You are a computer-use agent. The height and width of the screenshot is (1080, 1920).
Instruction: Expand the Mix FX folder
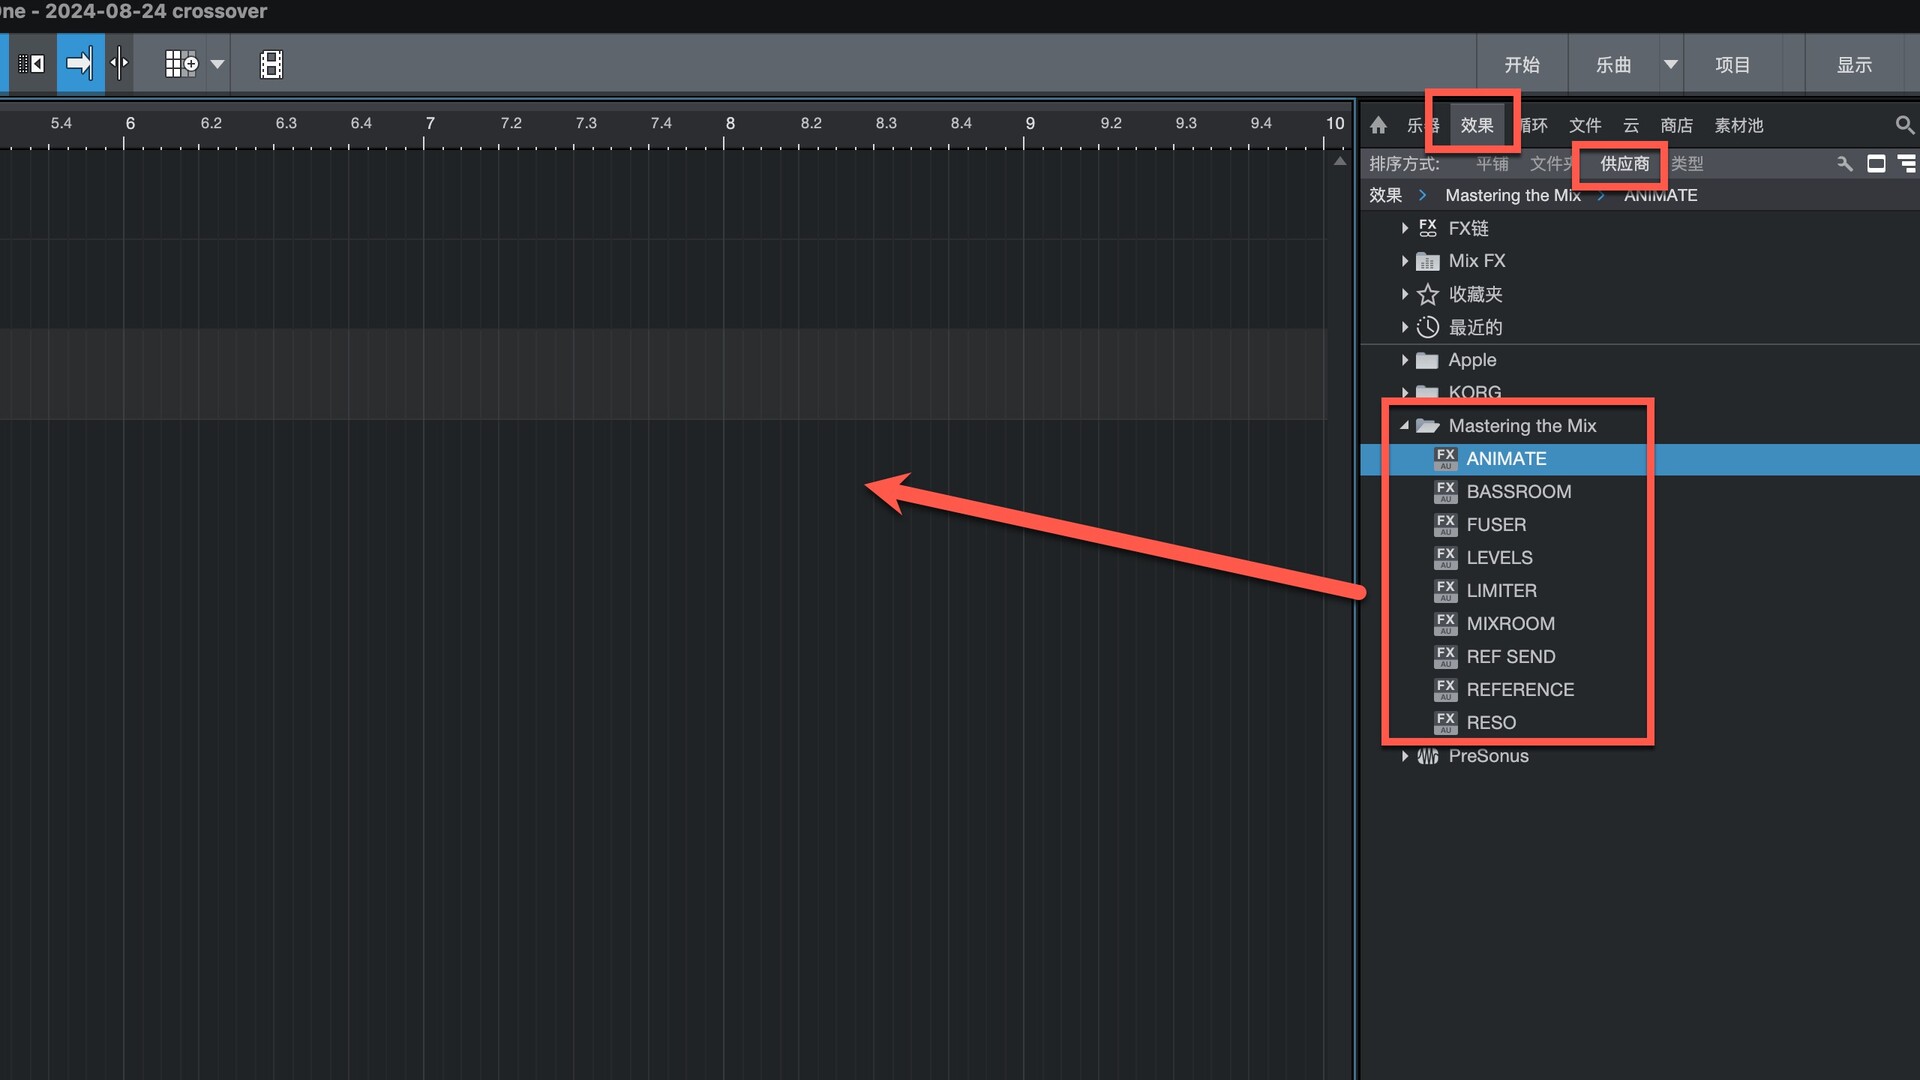(x=1405, y=261)
